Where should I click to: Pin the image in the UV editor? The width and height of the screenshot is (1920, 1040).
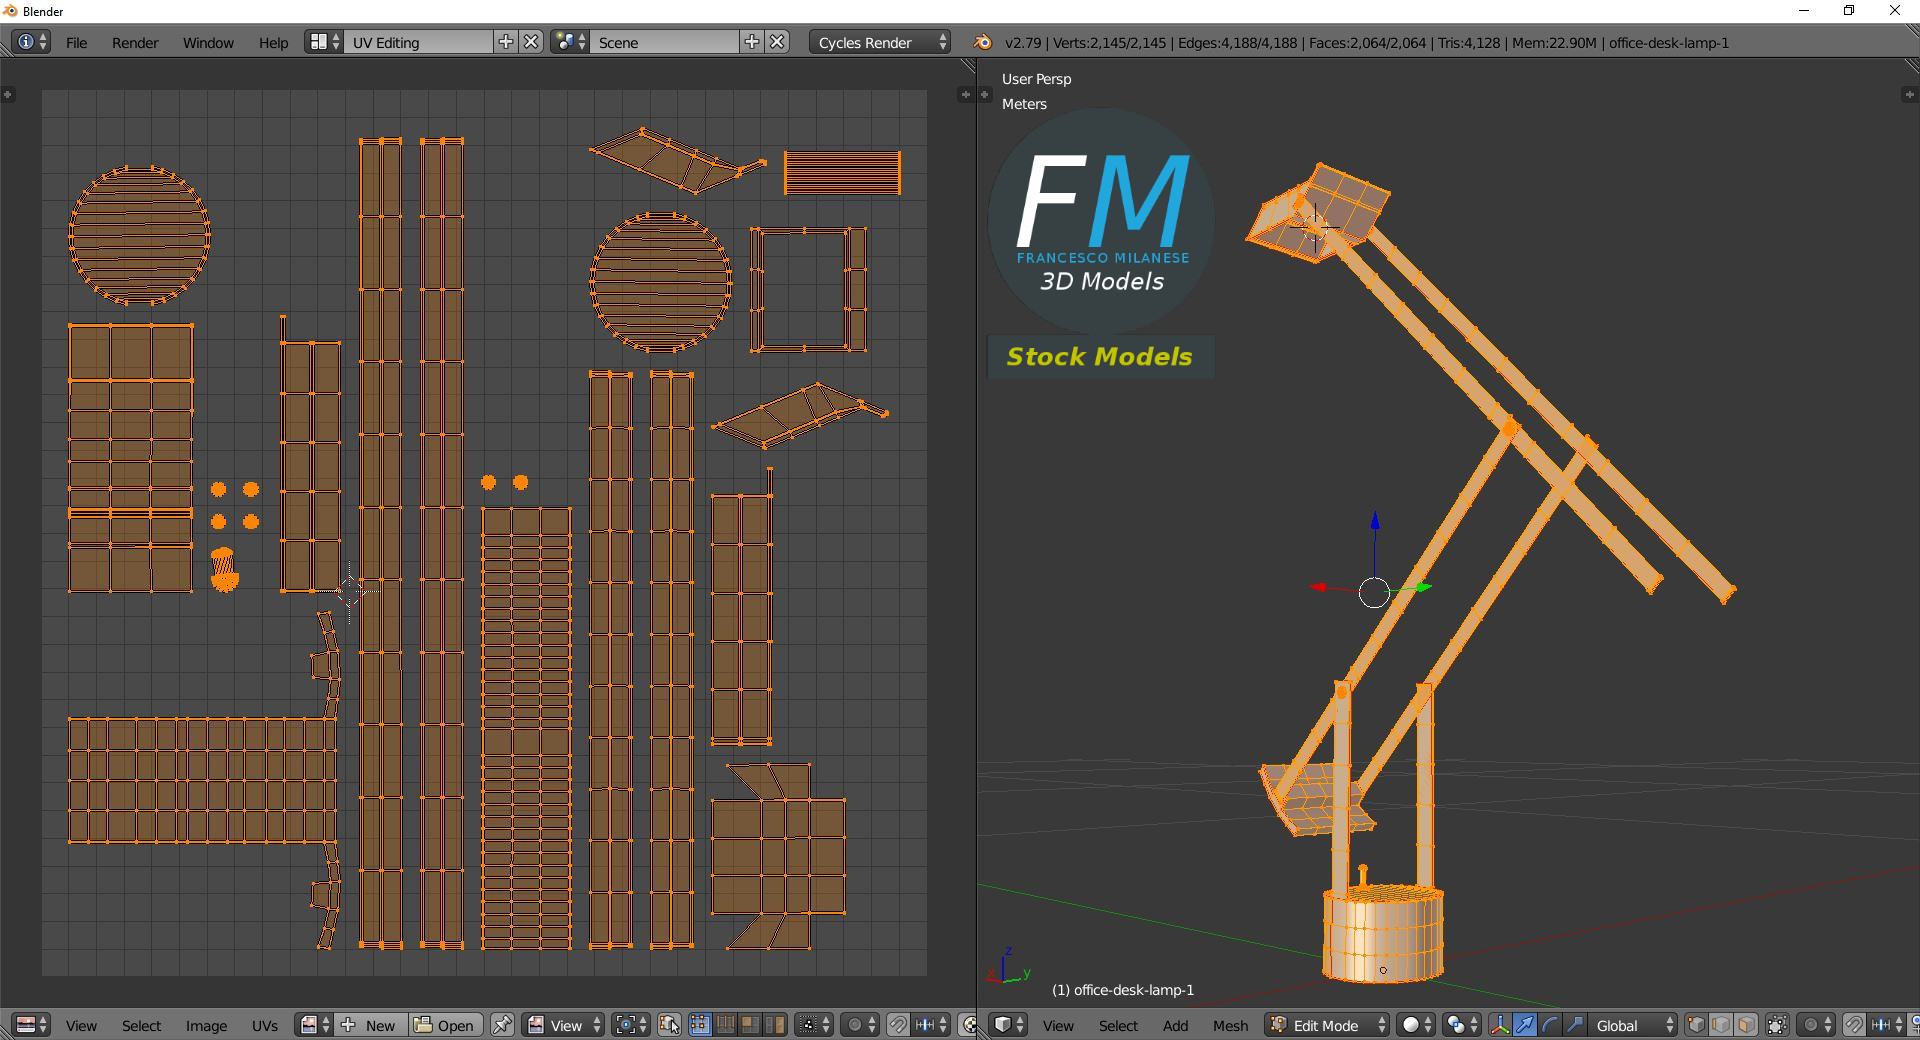point(502,1025)
